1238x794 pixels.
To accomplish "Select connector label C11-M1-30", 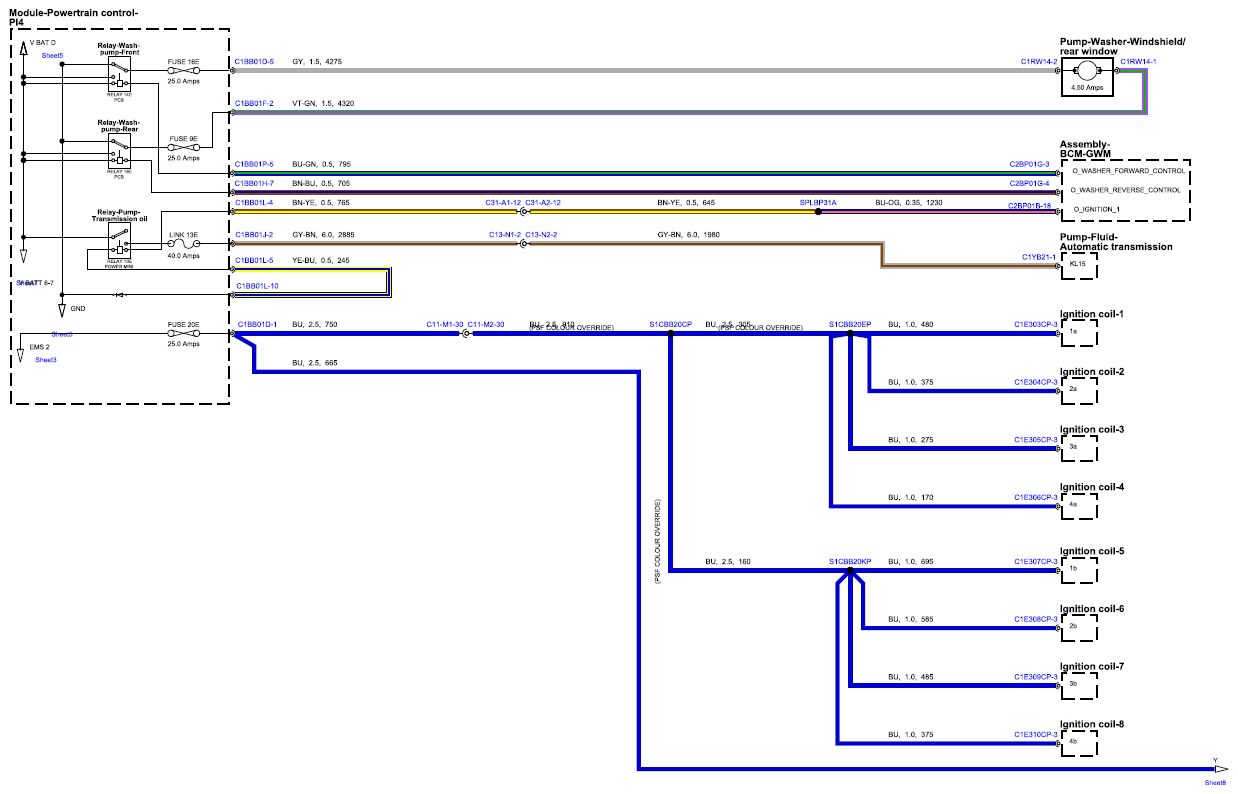I will coord(445,325).
